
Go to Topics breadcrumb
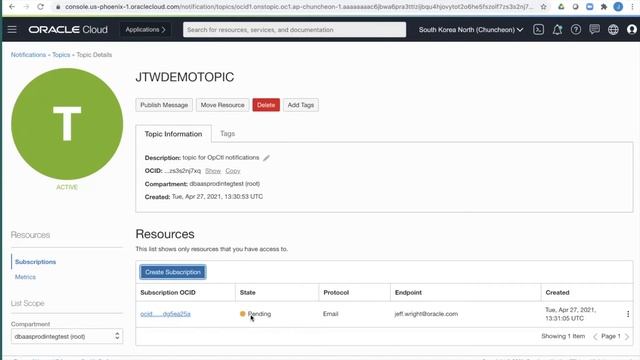[x=61, y=55]
